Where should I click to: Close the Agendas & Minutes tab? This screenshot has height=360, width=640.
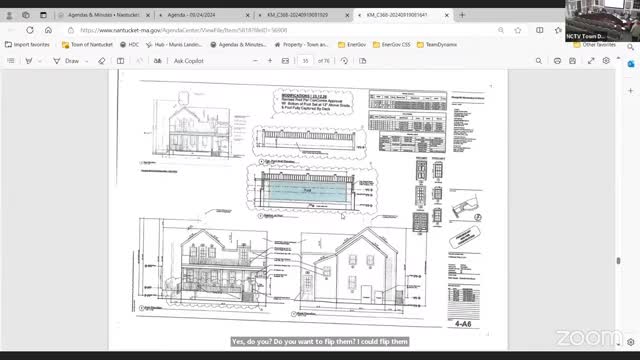coord(148,15)
